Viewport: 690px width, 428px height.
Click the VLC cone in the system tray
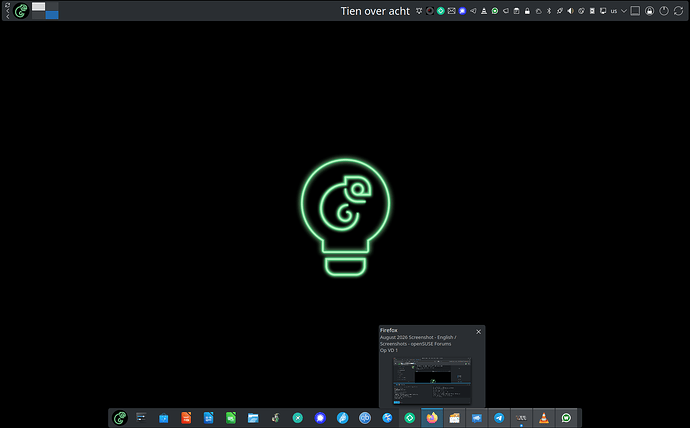click(484, 11)
